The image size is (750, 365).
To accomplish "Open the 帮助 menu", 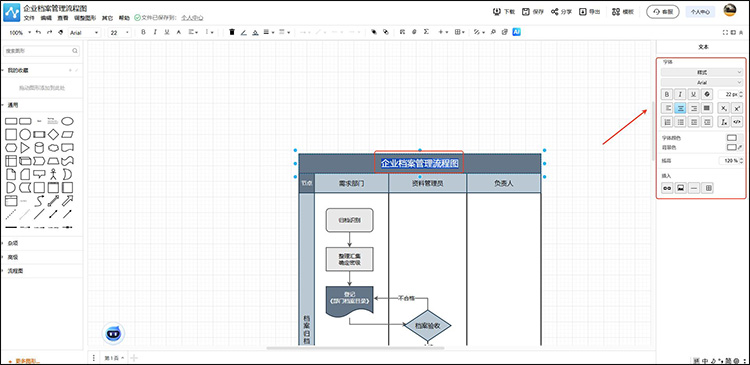I will (124, 18).
